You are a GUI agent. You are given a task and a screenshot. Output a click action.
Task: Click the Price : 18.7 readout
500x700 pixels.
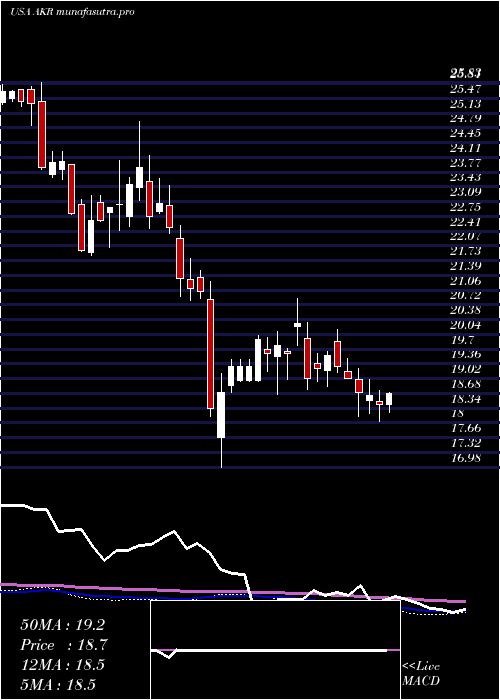coord(62,645)
